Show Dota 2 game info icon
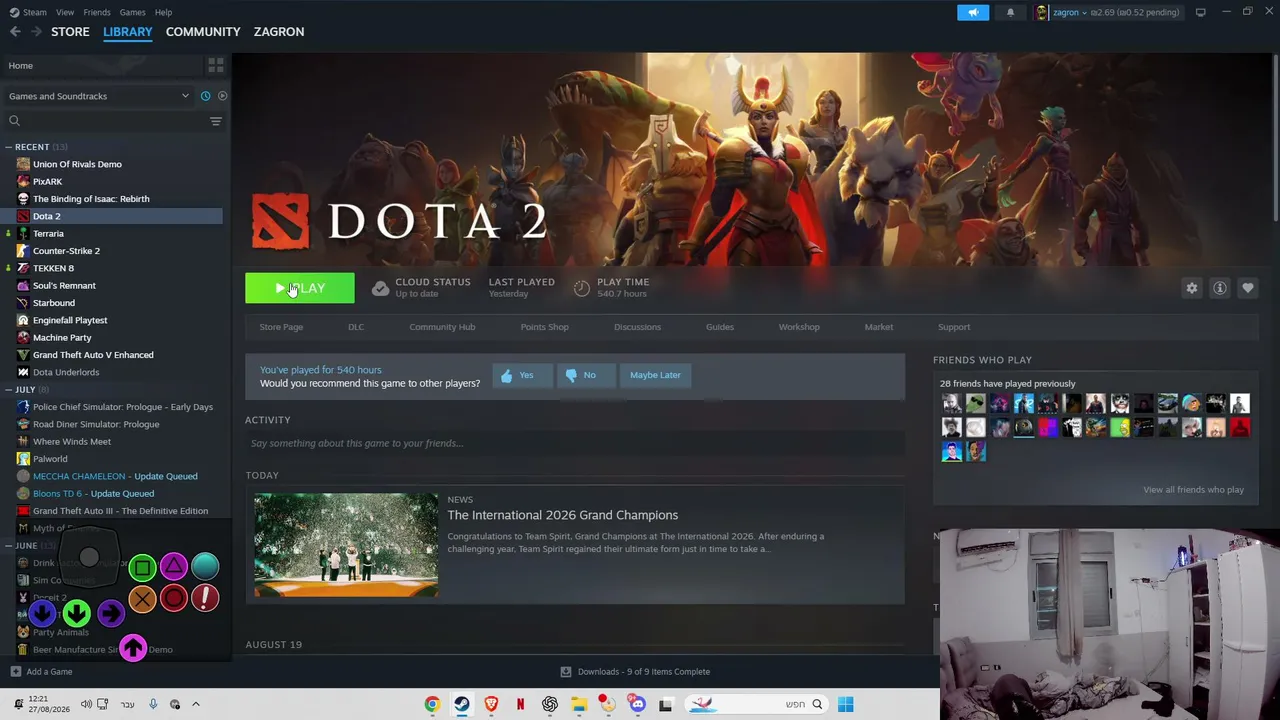Viewport: 1280px width, 720px height. tap(1219, 288)
